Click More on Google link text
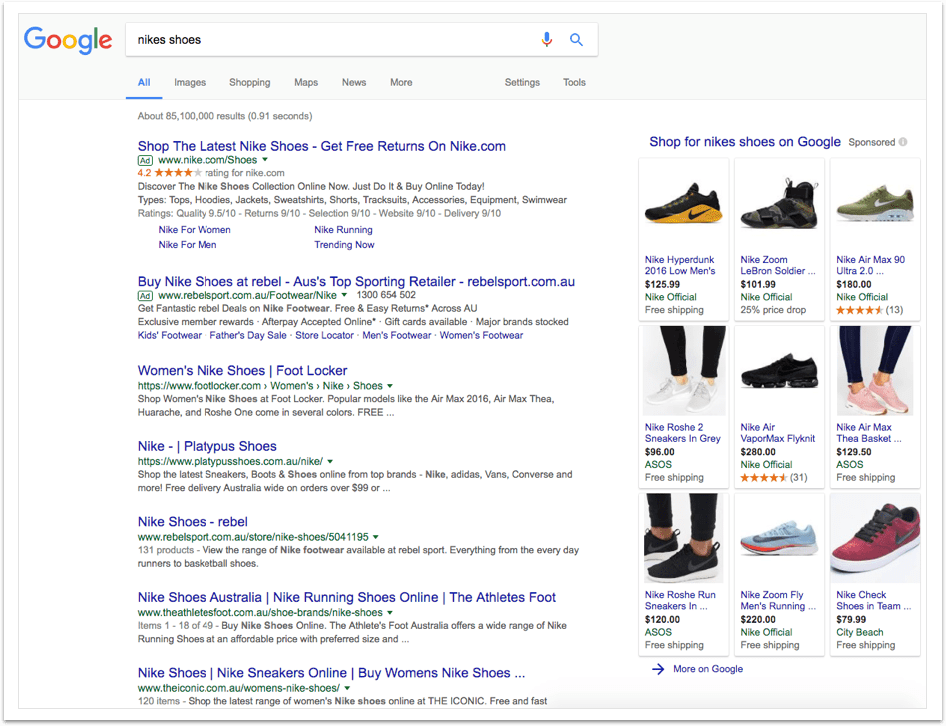This screenshot has height=726, width=946. [708, 669]
